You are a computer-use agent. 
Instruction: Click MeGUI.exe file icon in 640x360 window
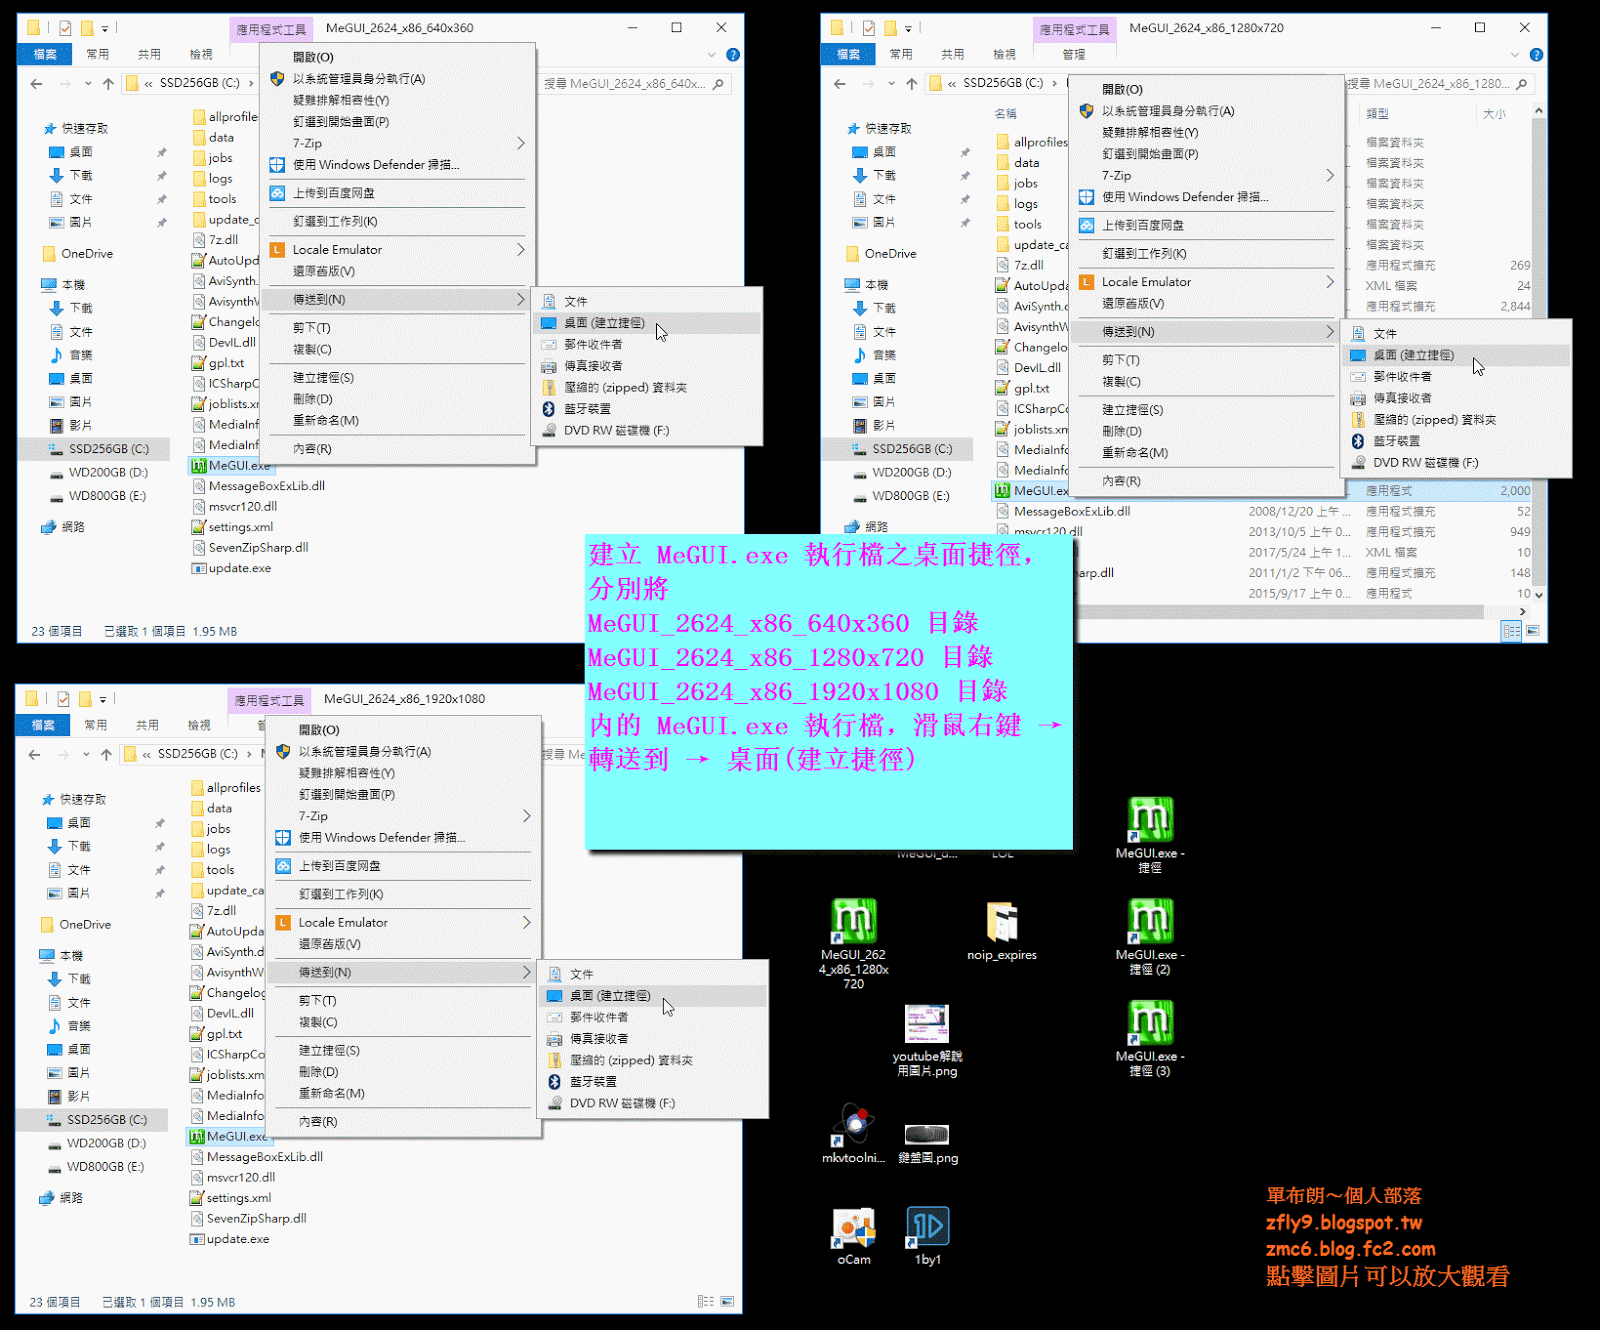[x=199, y=465]
